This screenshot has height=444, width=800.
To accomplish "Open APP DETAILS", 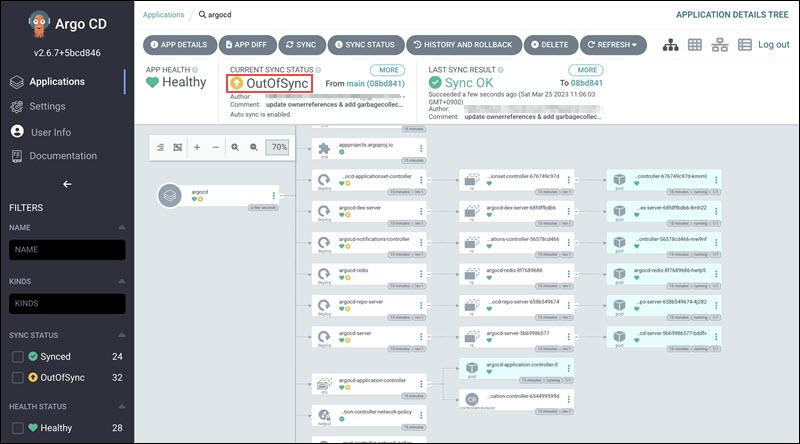I will (180, 45).
